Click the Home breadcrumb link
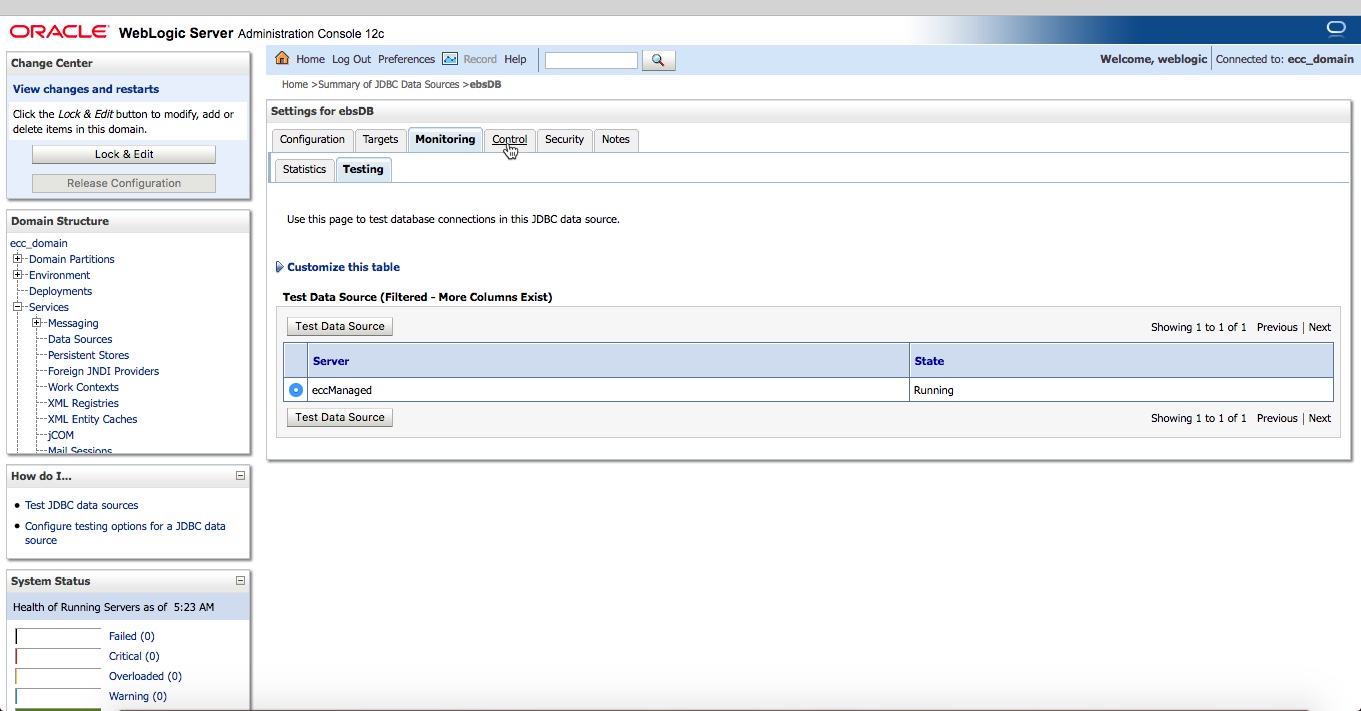The width and height of the screenshot is (1361, 711). 295,85
